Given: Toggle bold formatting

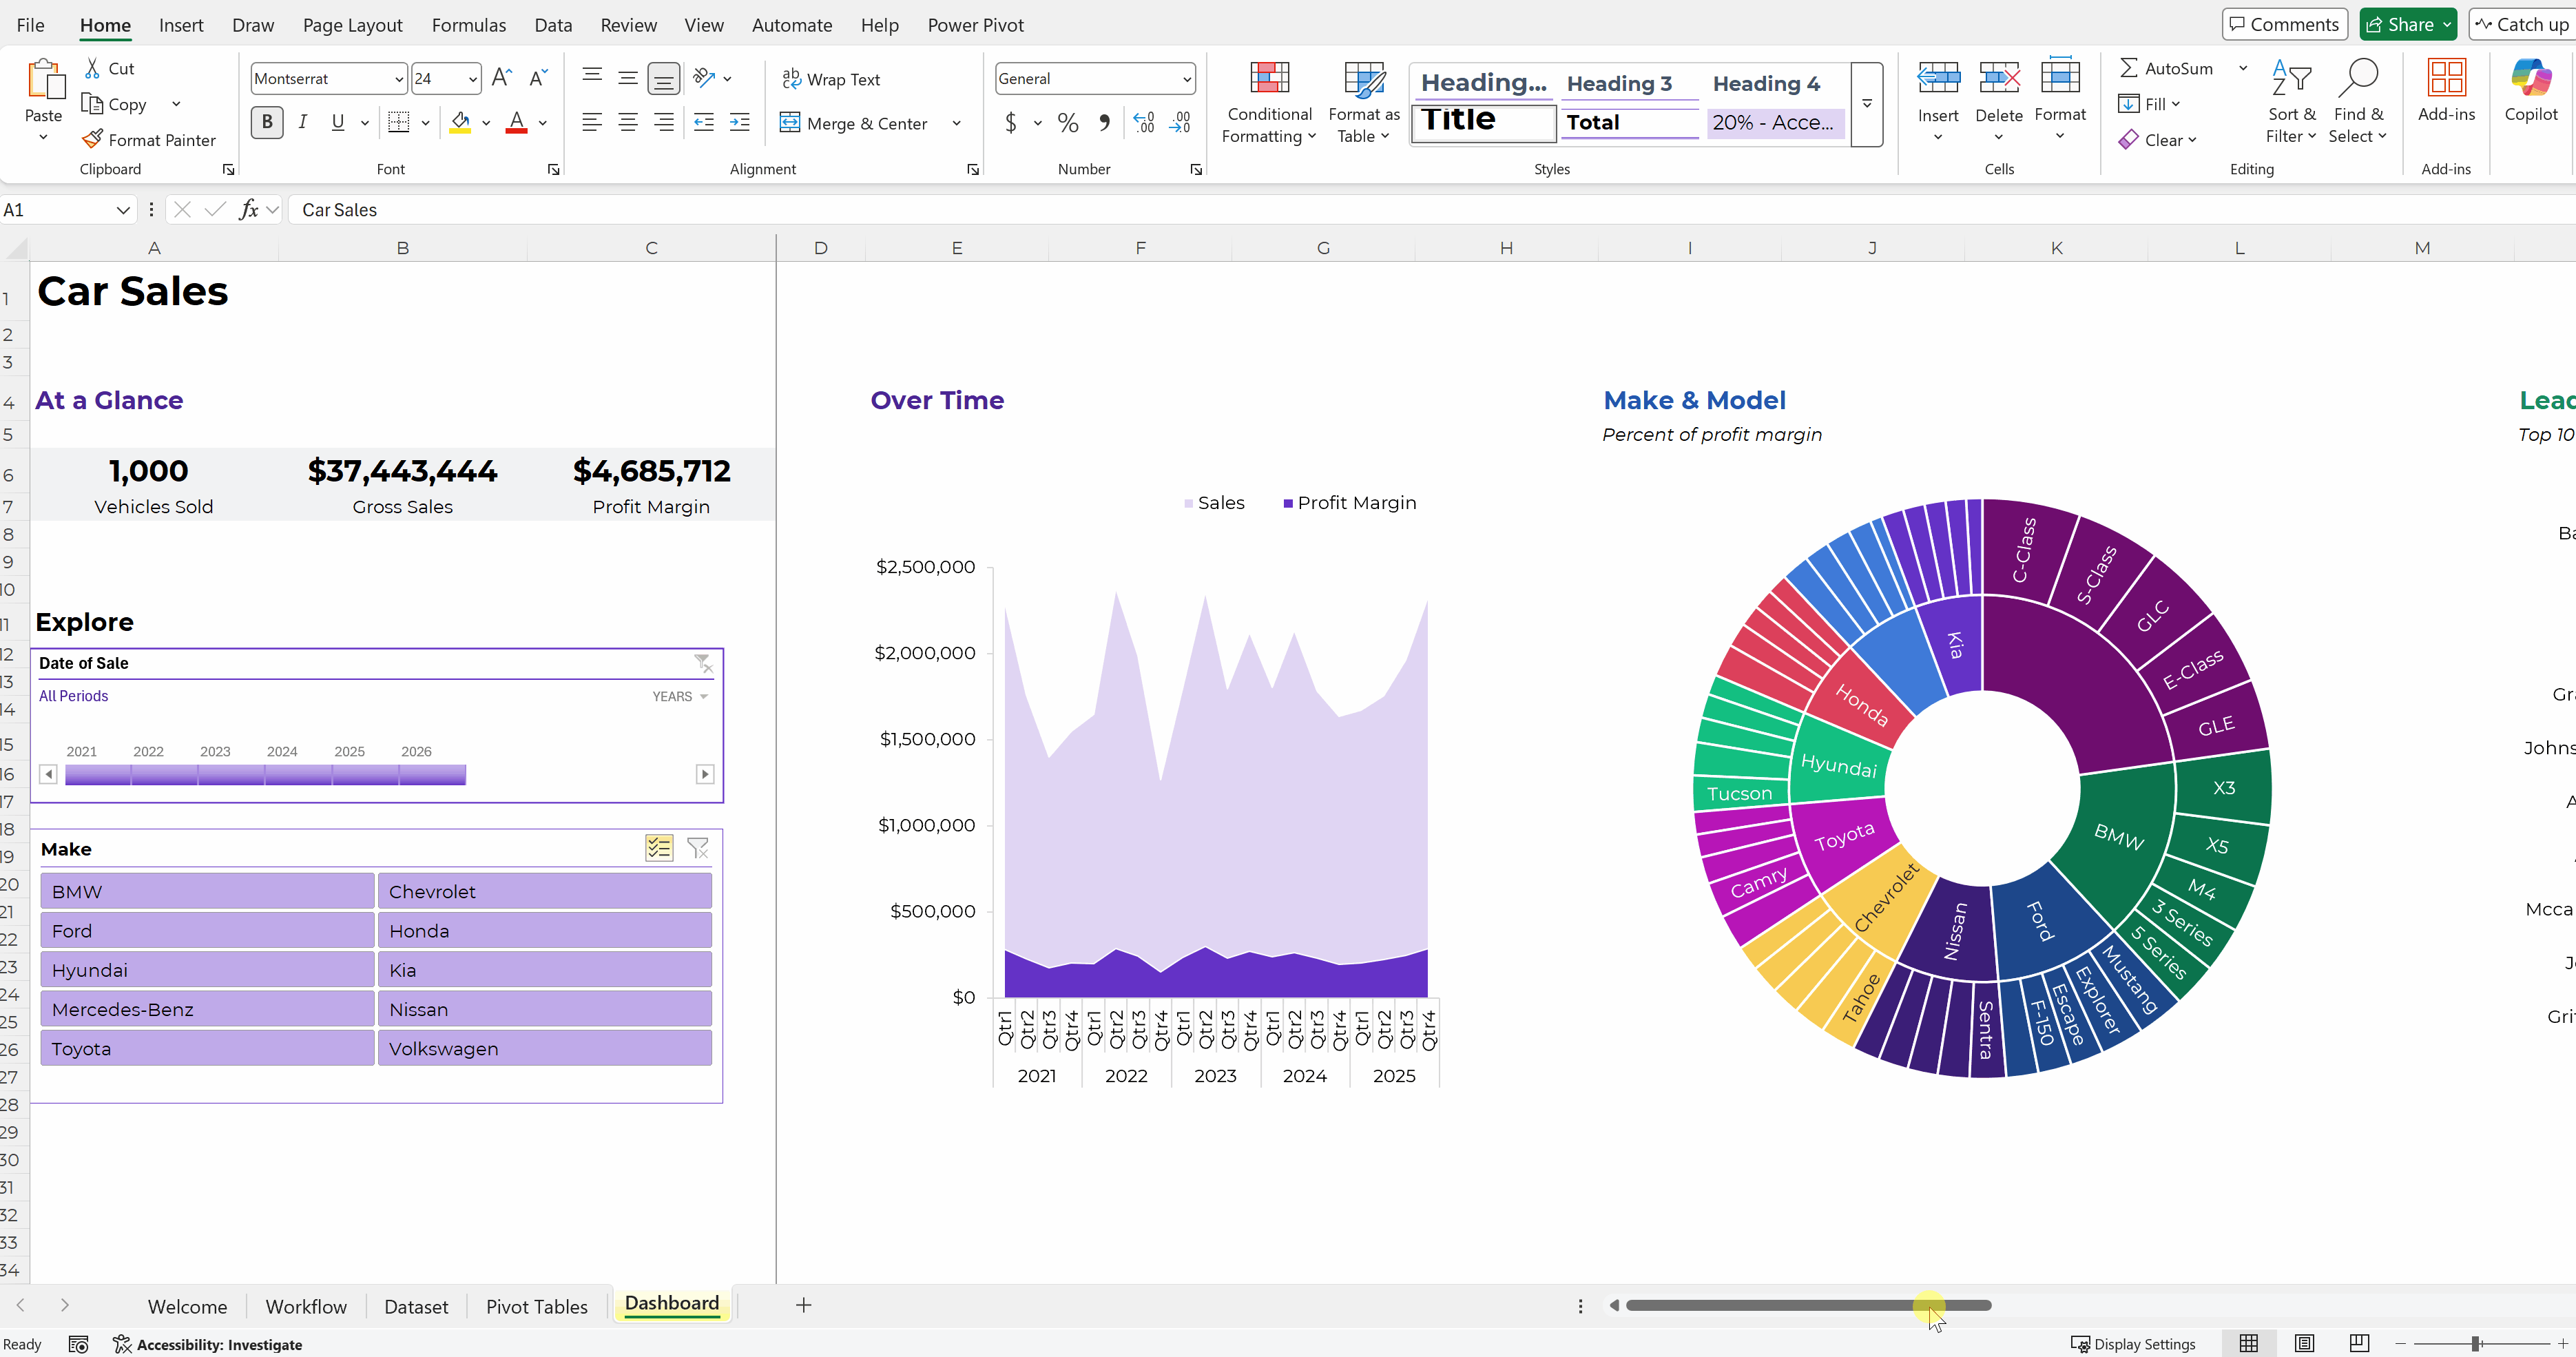Looking at the screenshot, I should [267, 122].
